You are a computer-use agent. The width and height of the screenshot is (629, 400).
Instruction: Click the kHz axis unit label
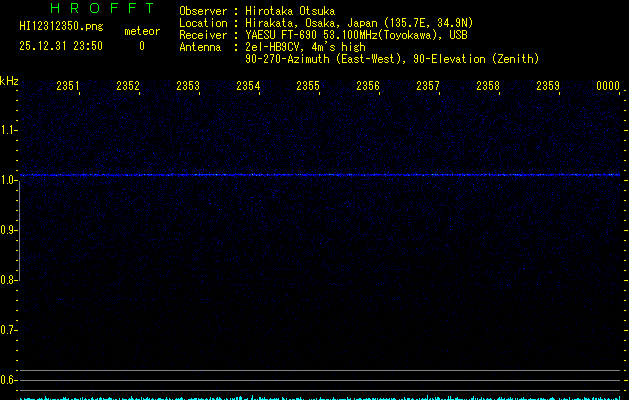pos(9,81)
